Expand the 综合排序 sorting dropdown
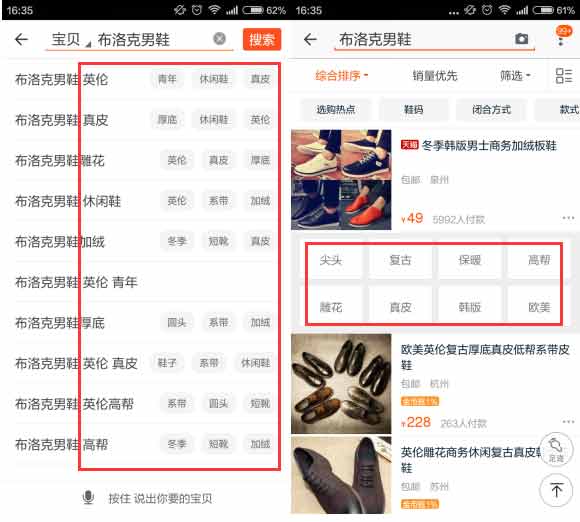This screenshot has width=580, height=522. click(341, 76)
